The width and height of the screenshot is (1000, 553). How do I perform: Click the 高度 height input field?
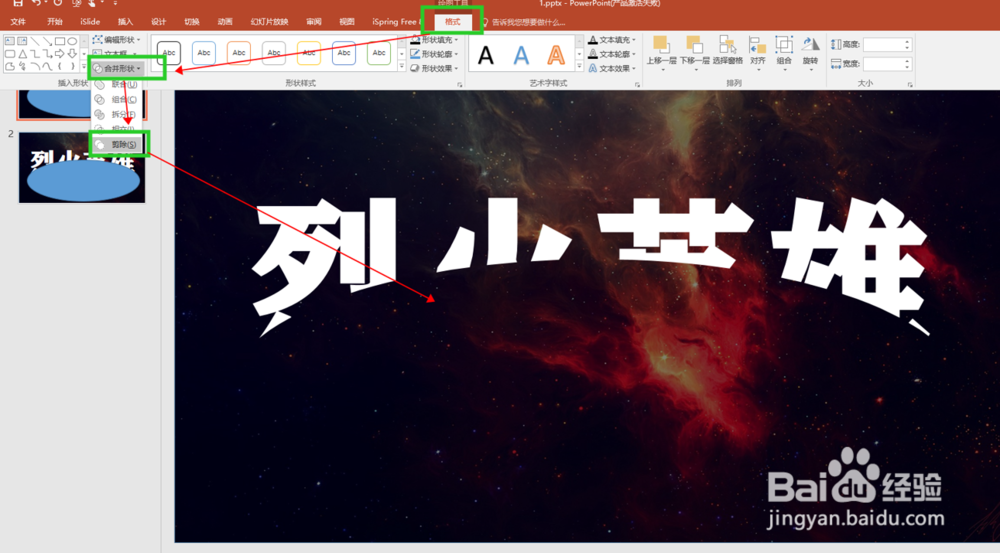[887, 45]
